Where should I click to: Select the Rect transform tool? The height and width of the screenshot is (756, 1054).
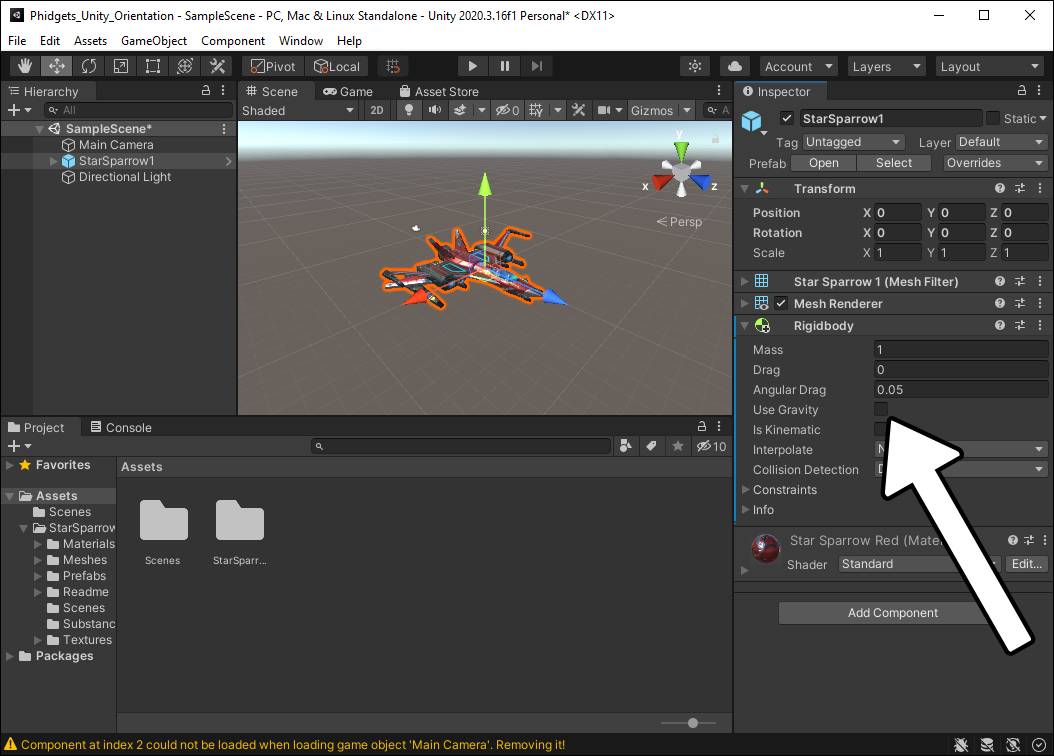click(153, 66)
